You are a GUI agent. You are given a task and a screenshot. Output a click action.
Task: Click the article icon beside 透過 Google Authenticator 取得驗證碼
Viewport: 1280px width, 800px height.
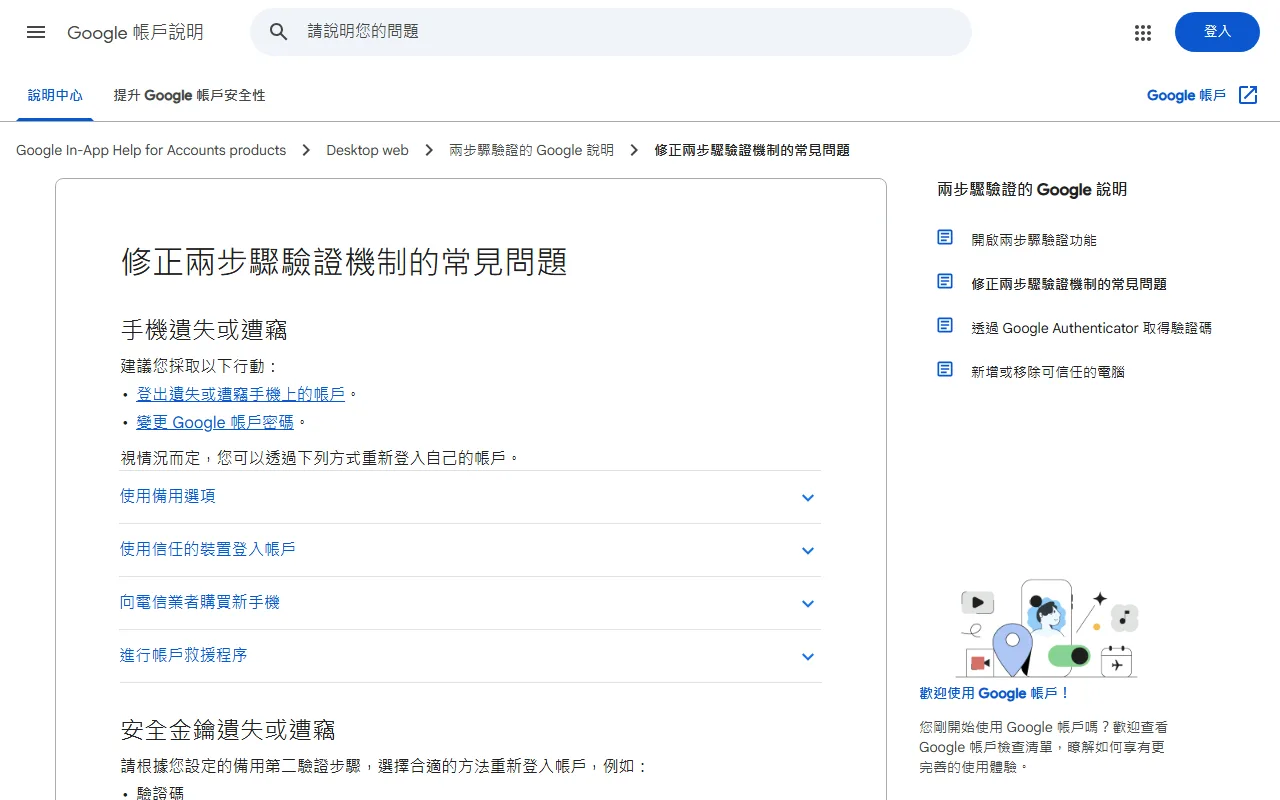tap(945, 326)
